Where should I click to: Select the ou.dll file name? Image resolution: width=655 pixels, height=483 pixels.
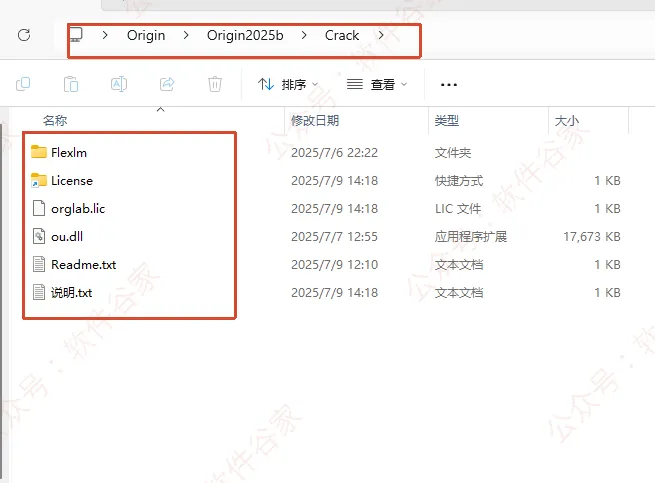point(67,236)
